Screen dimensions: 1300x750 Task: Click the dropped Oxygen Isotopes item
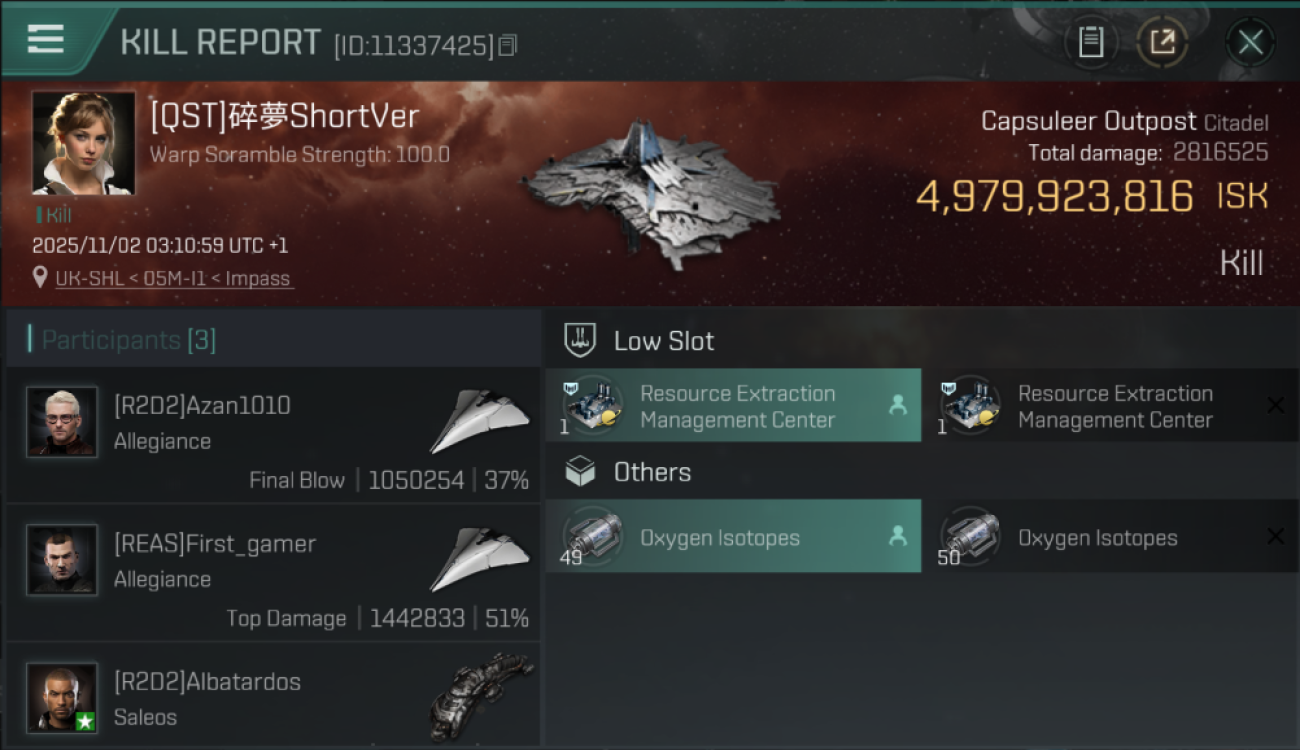(x=733, y=537)
